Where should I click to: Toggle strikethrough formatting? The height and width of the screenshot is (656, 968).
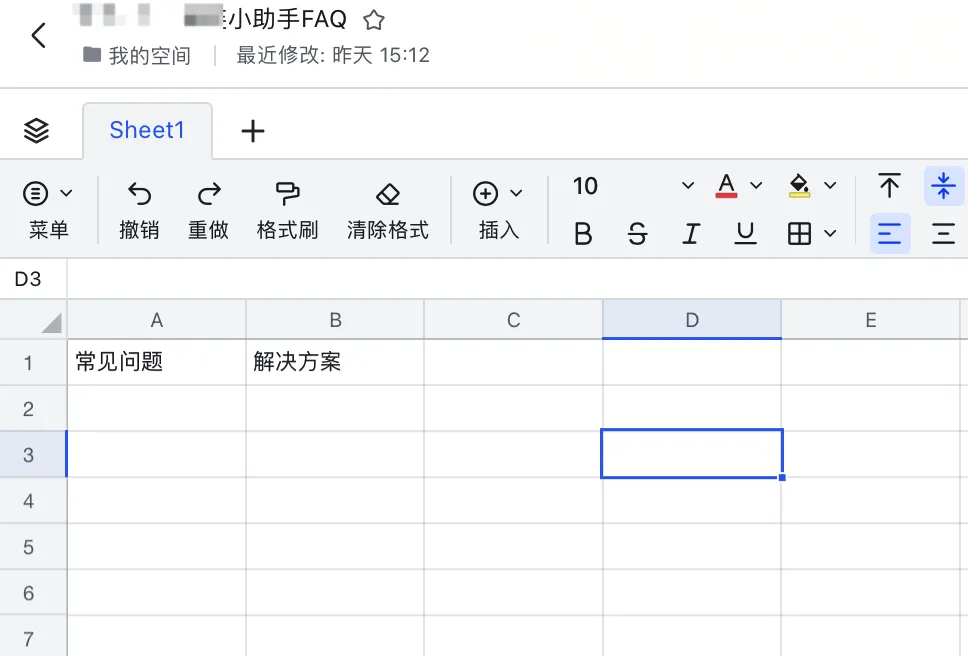pyautogui.click(x=637, y=234)
